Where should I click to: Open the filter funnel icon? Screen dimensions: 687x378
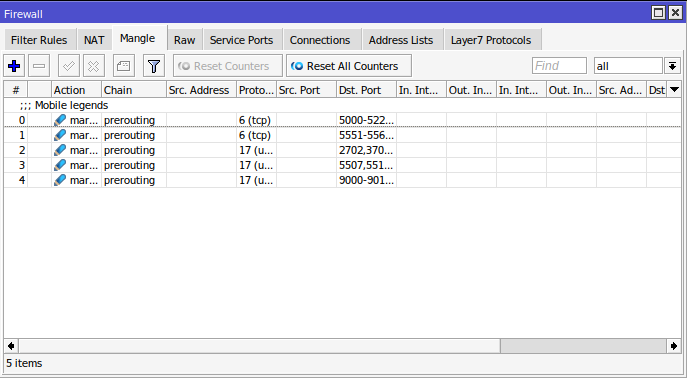(154, 66)
